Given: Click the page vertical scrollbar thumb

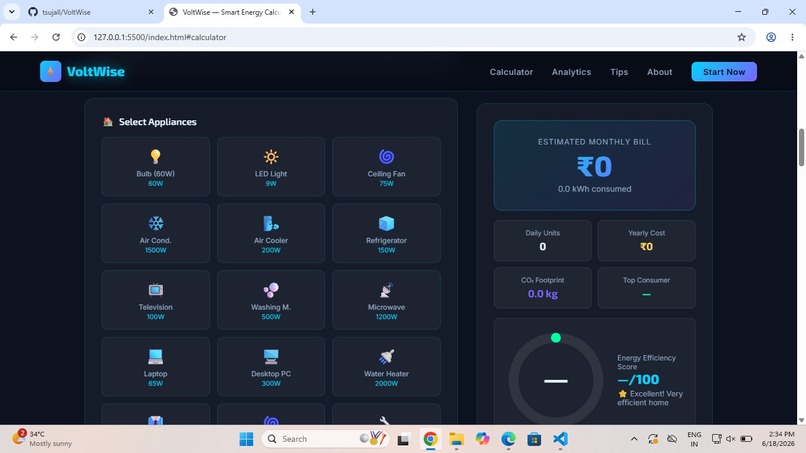Looking at the screenshot, I should click(x=801, y=147).
